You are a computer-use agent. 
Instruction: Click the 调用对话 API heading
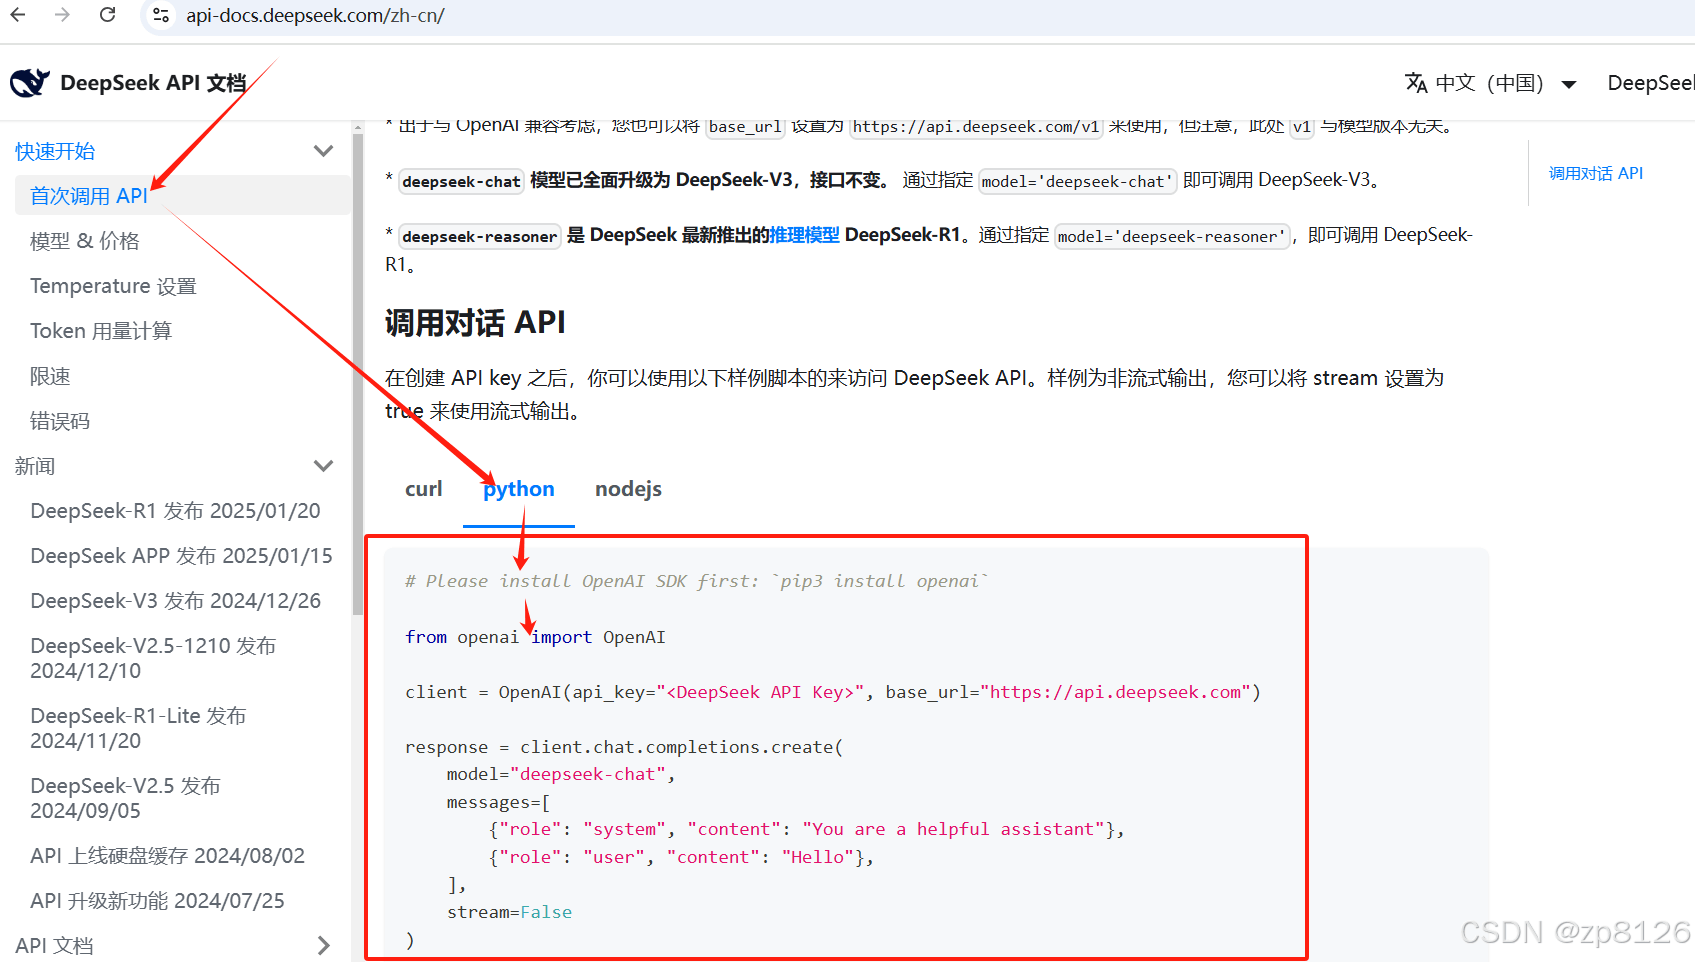pos(475,323)
